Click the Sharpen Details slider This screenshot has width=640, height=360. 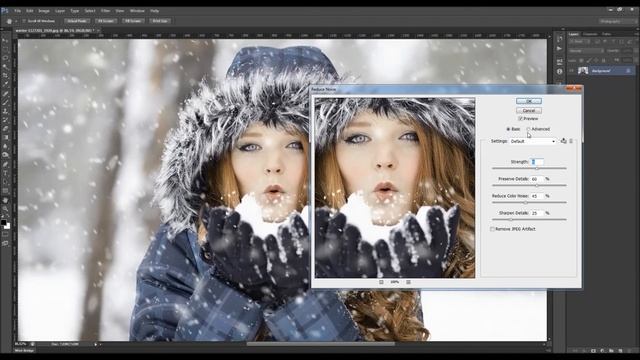coord(529,220)
